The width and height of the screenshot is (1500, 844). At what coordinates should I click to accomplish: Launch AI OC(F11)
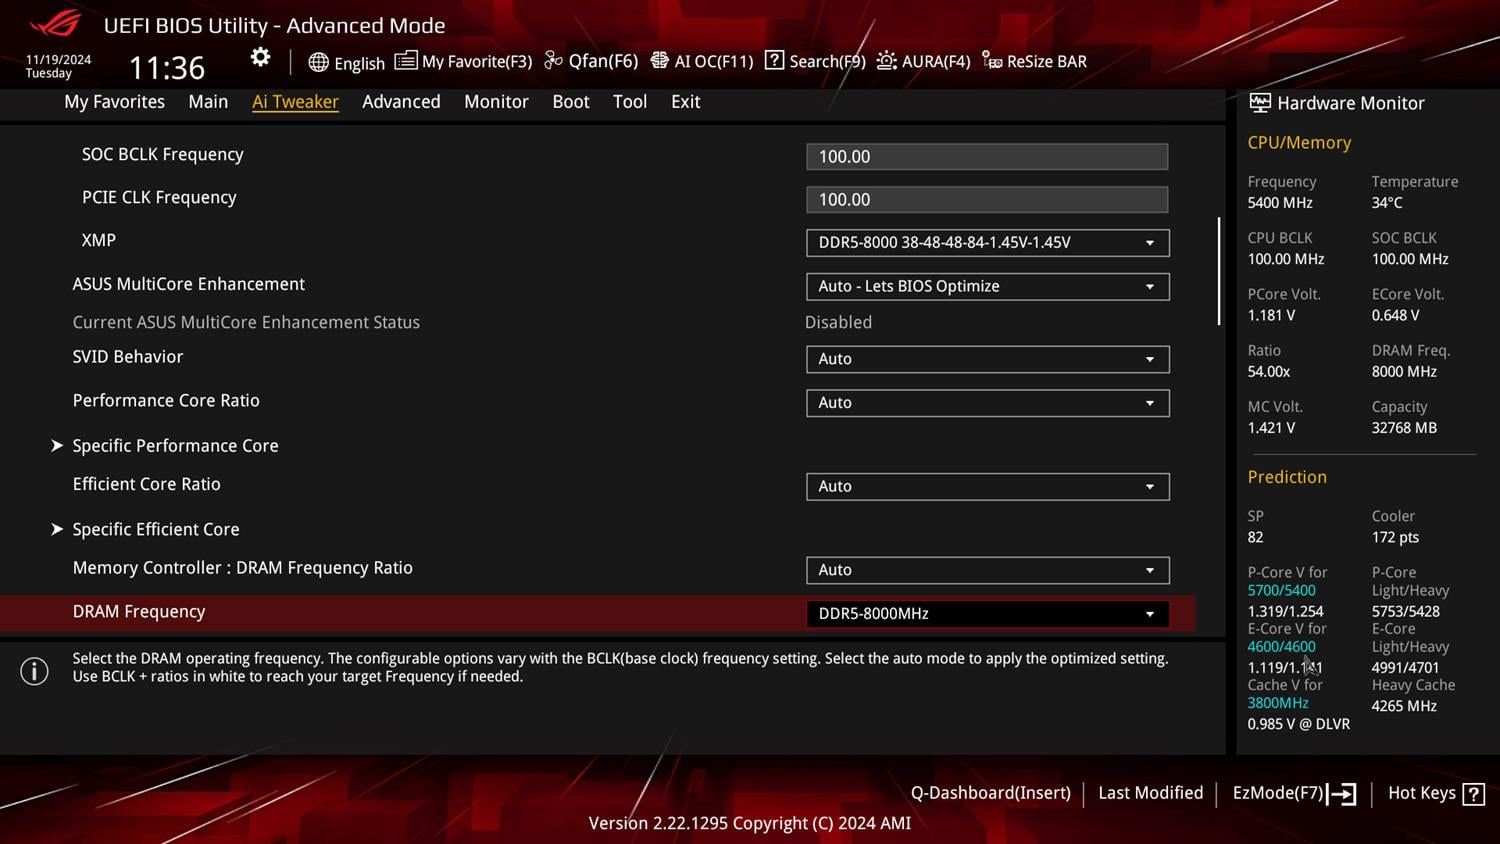(714, 62)
